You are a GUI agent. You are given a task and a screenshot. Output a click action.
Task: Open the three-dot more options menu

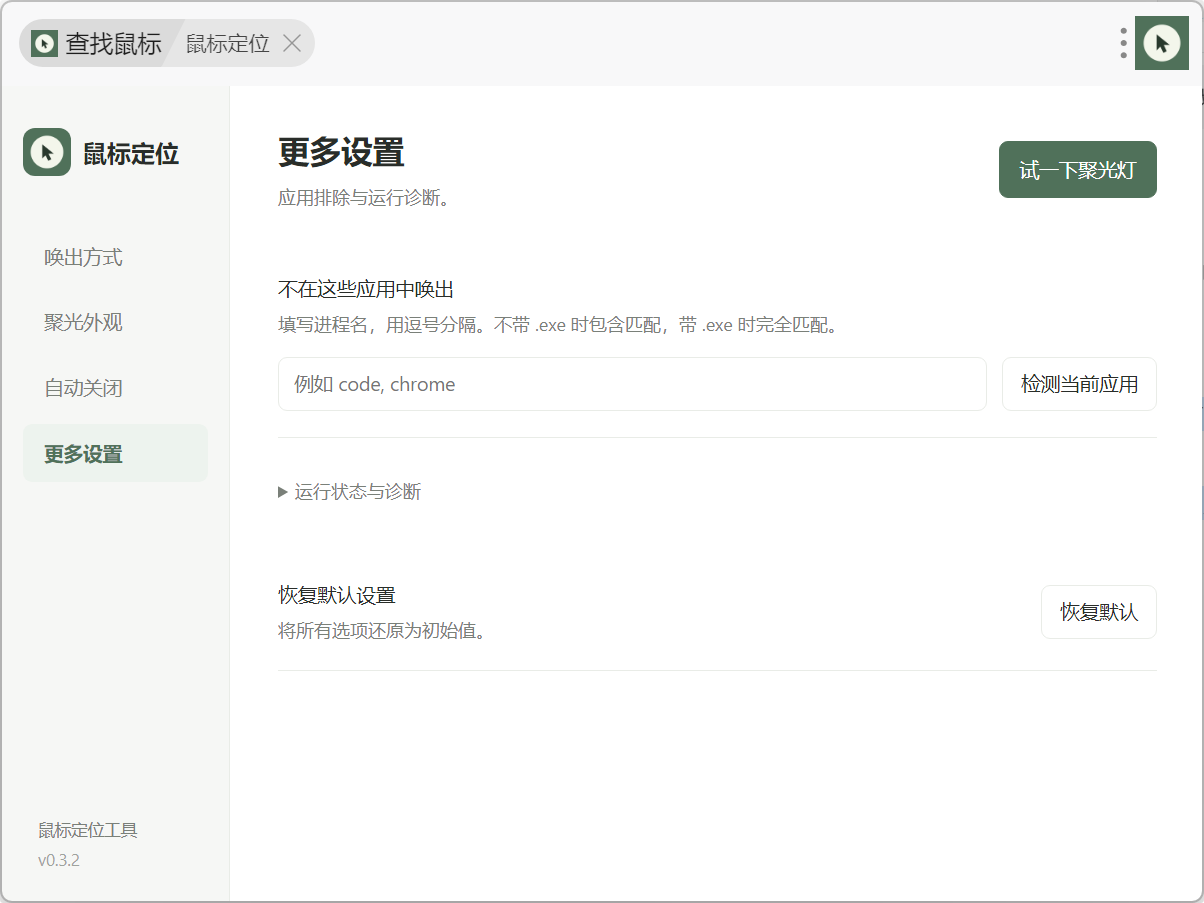[x=1124, y=43]
